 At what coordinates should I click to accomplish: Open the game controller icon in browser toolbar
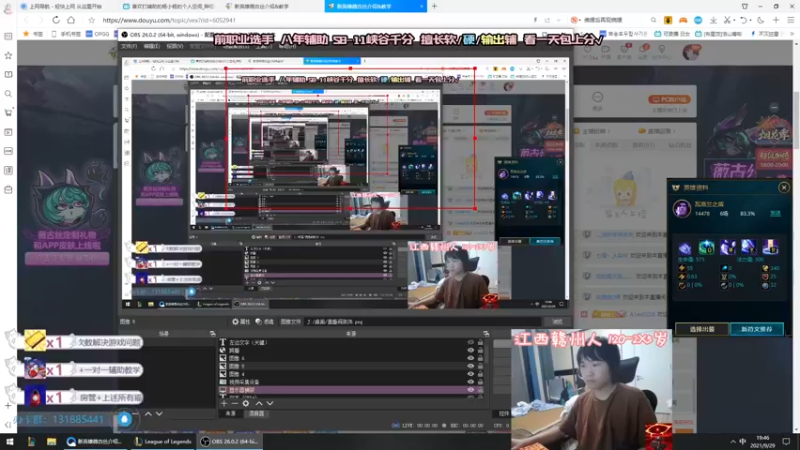tap(683, 20)
